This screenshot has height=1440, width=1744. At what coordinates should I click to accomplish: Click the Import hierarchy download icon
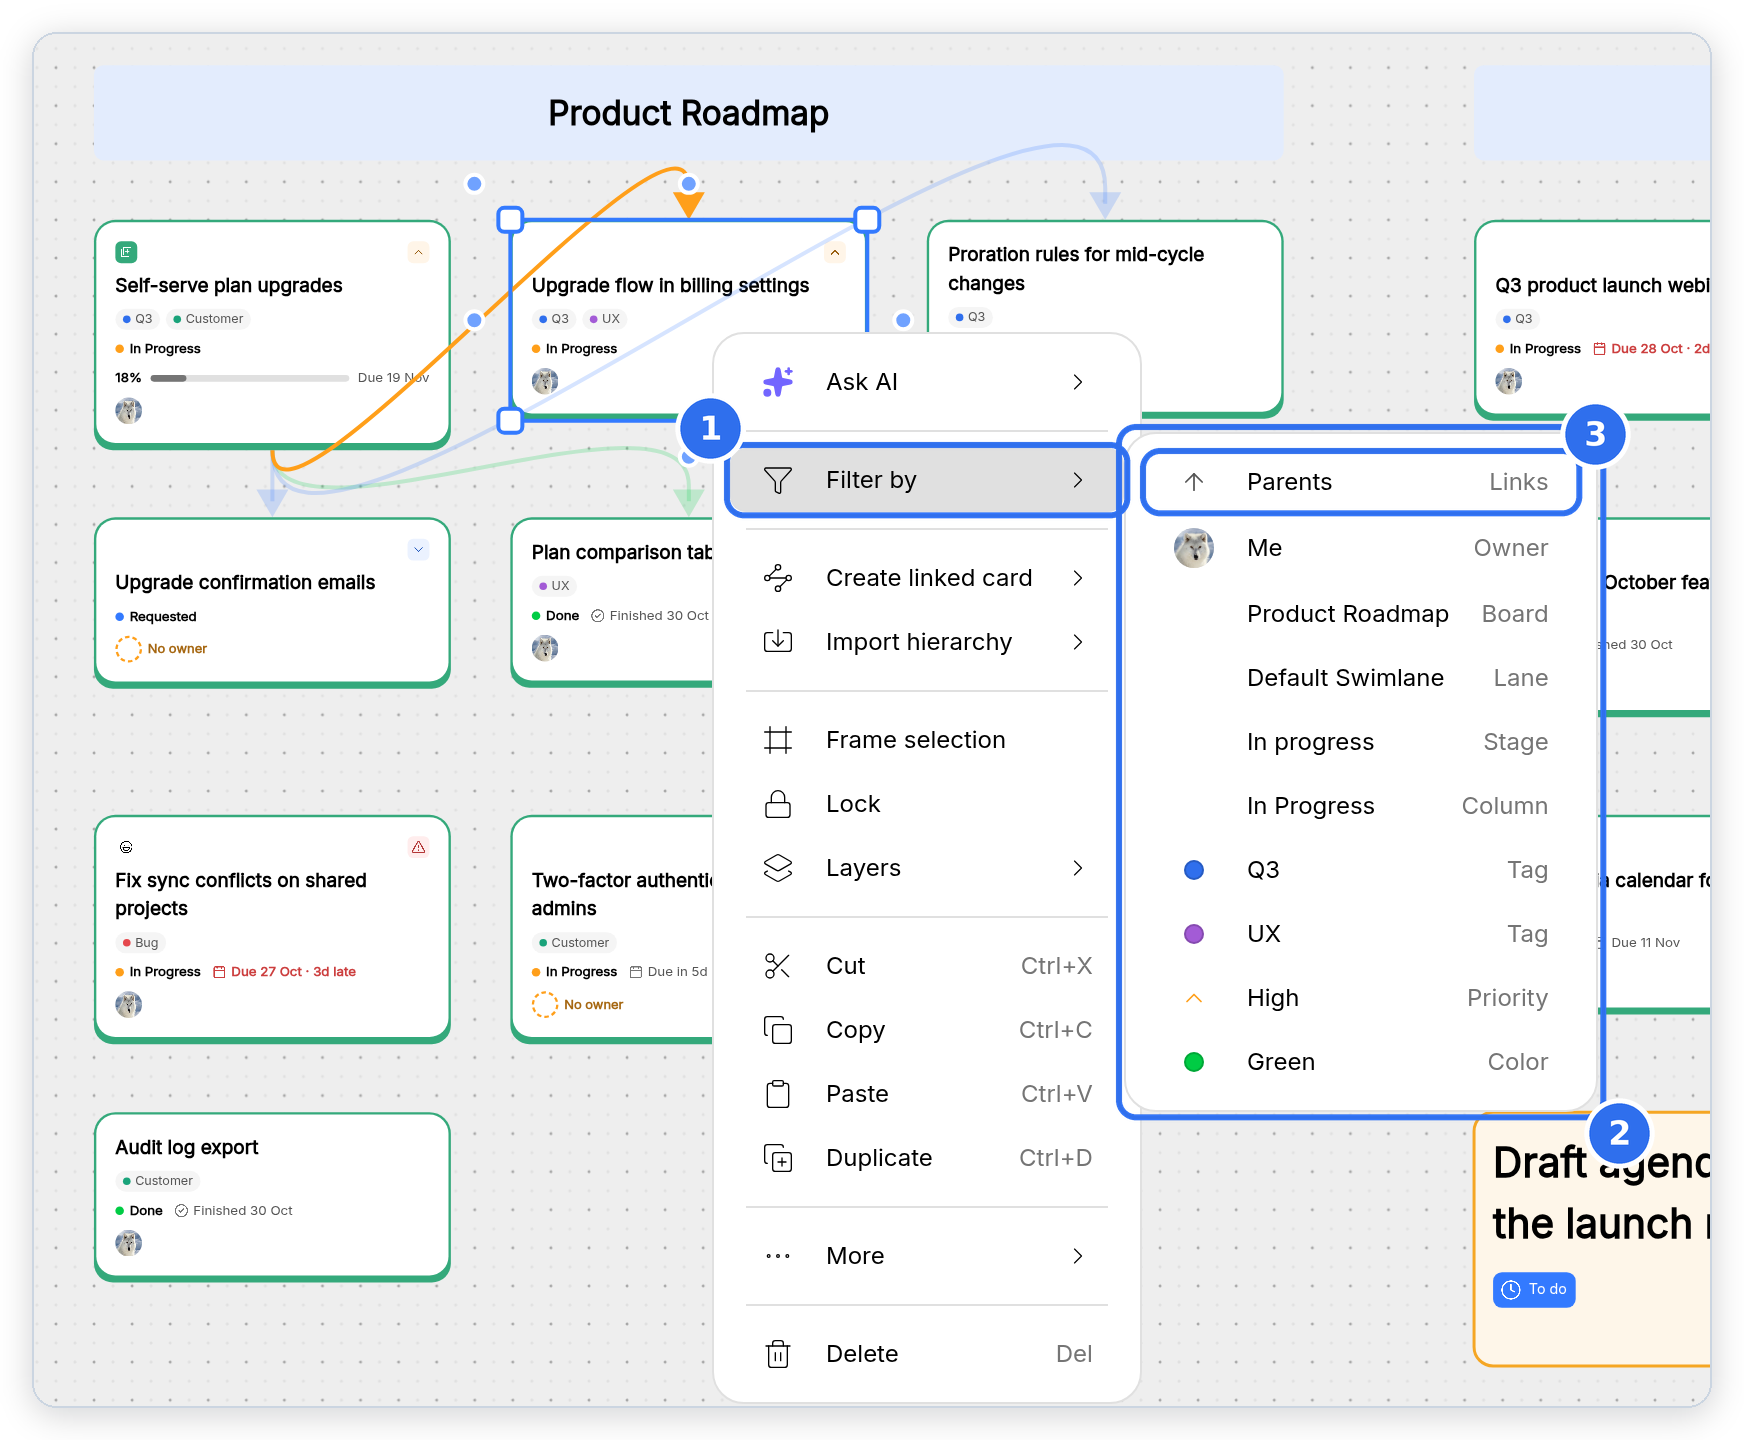click(x=778, y=642)
